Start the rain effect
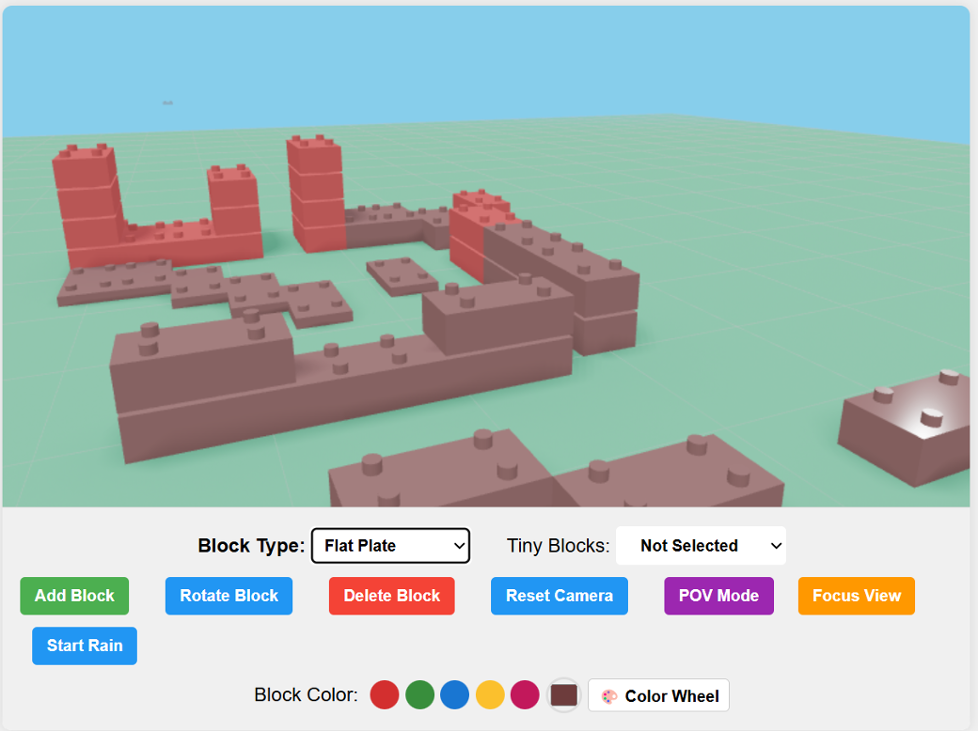 point(84,645)
